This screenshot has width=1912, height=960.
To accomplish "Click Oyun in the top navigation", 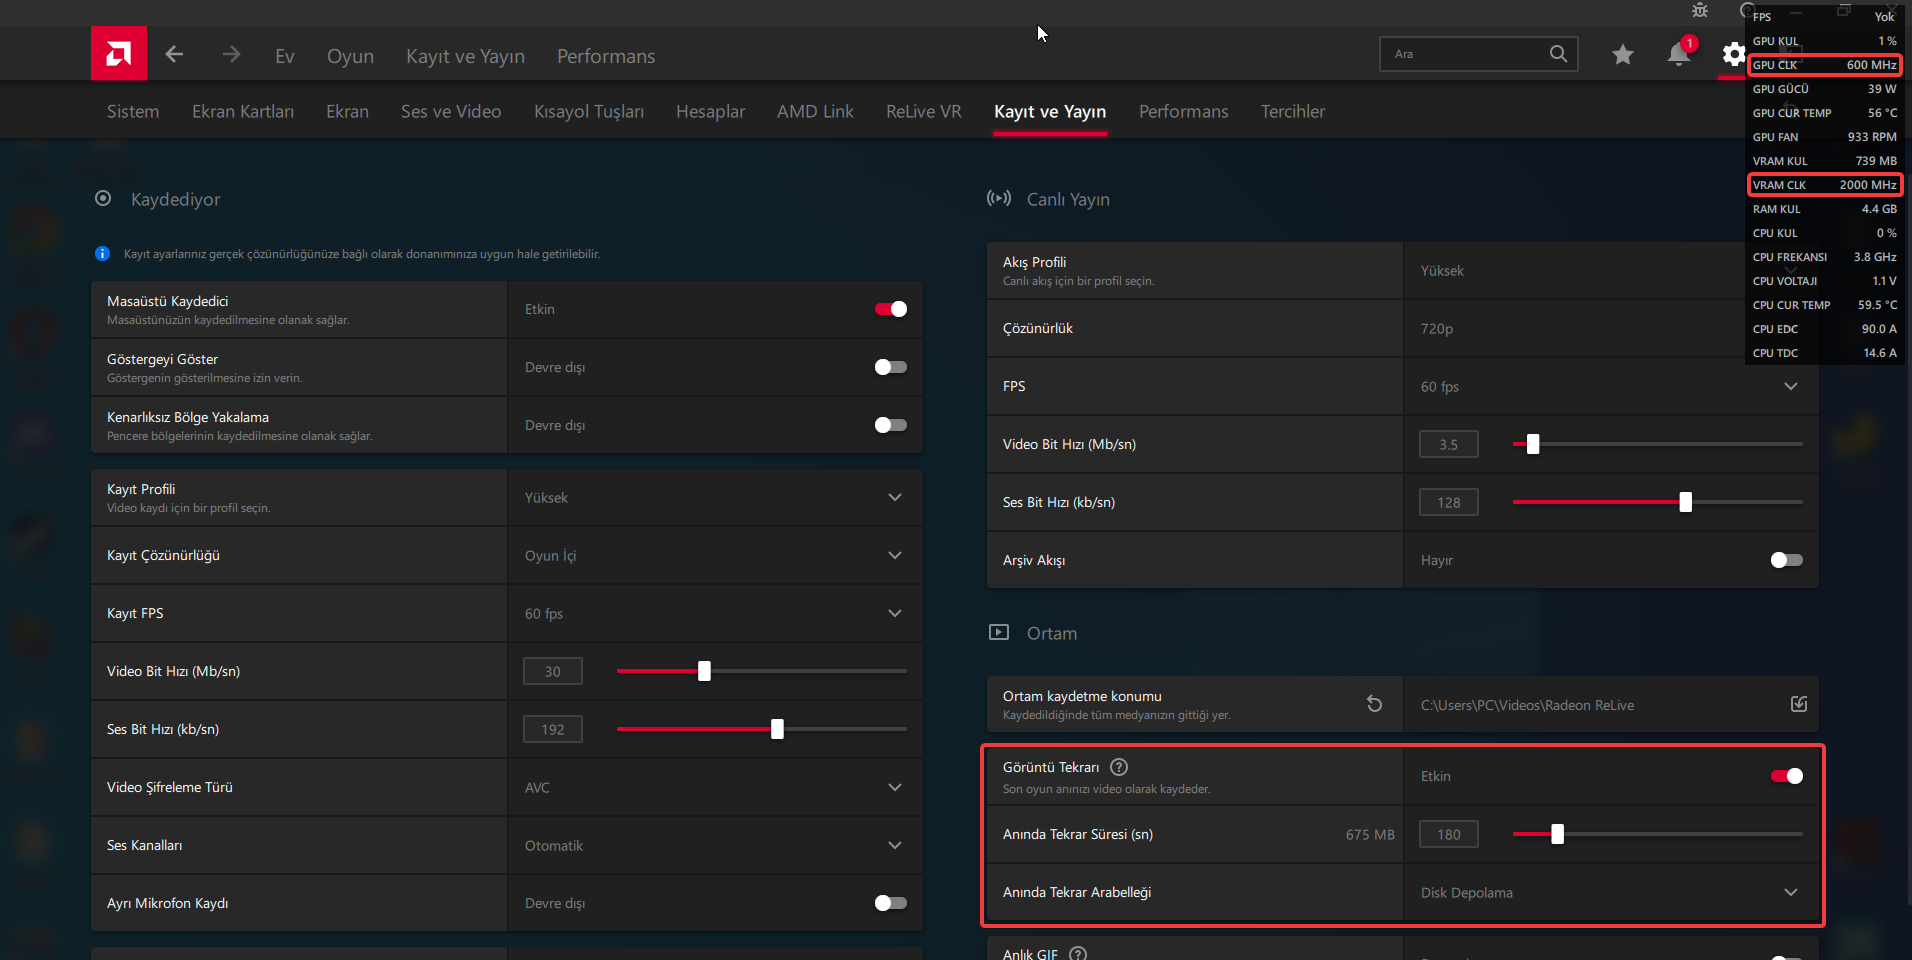I will click(x=350, y=57).
